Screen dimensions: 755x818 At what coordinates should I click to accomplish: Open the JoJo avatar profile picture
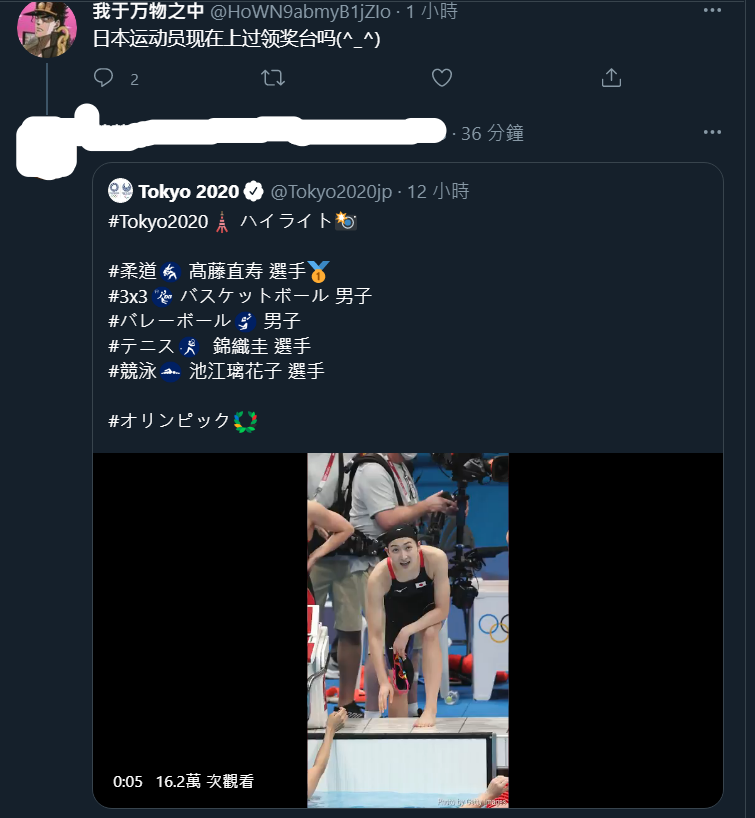[47, 29]
